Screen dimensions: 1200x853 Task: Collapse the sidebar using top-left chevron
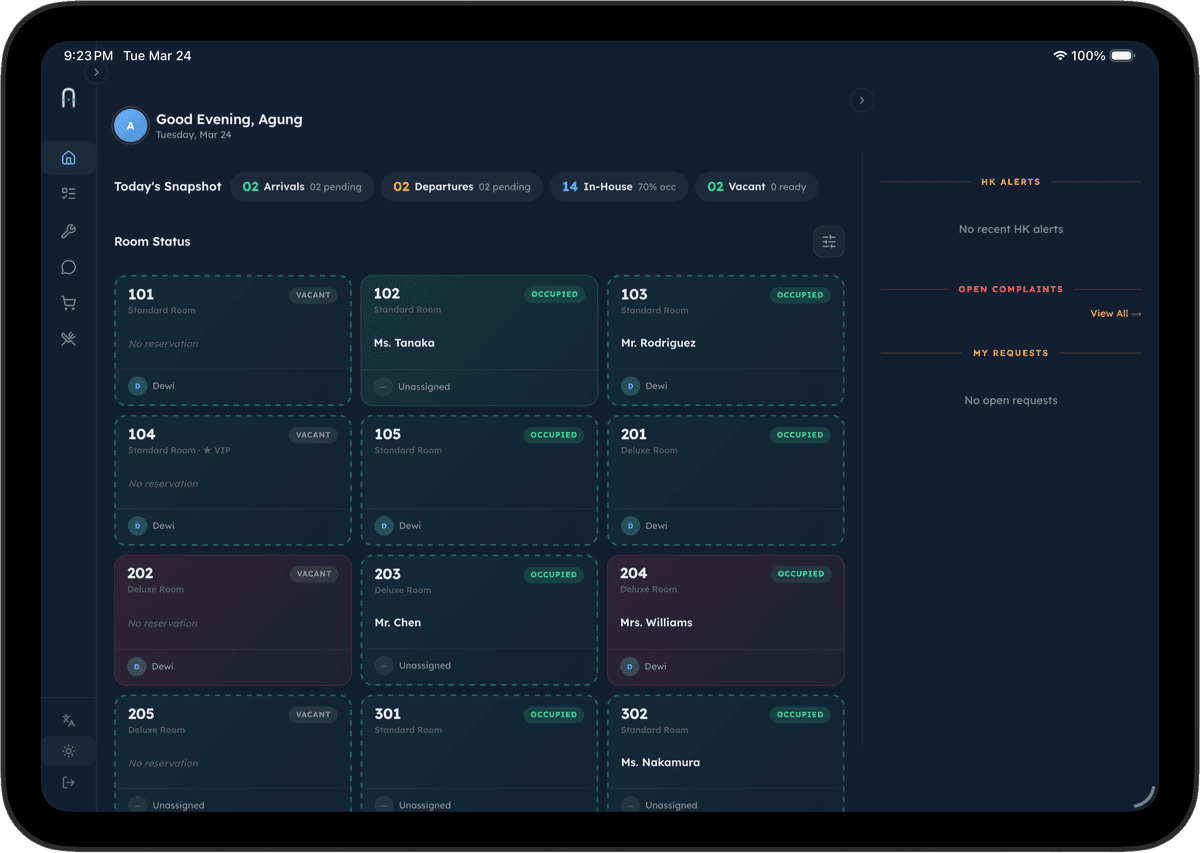click(x=95, y=72)
